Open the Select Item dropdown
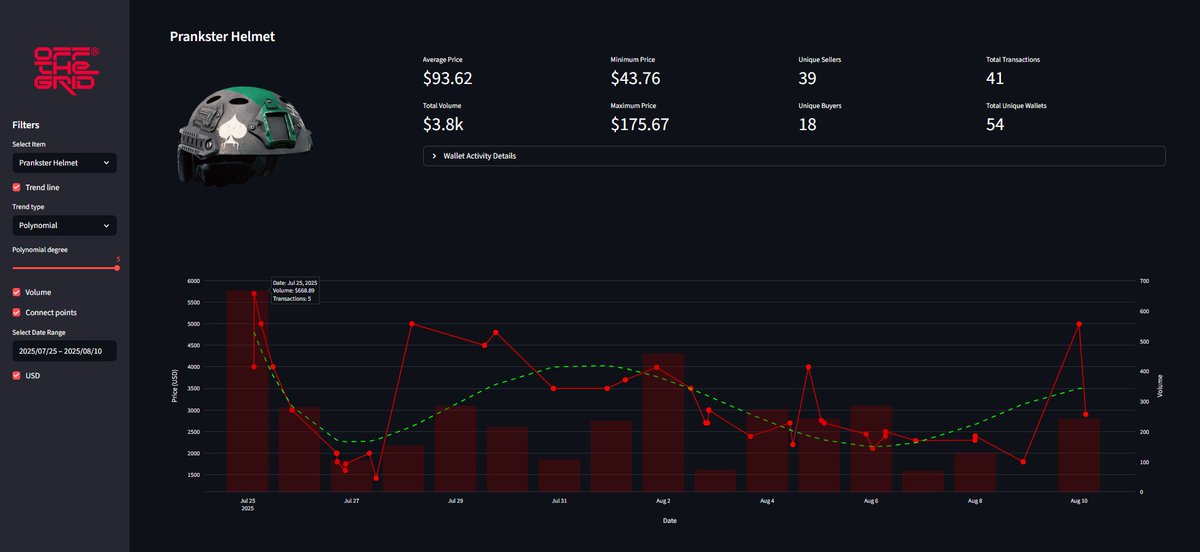Image resolution: width=1200 pixels, height=552 pixels. 64,162
